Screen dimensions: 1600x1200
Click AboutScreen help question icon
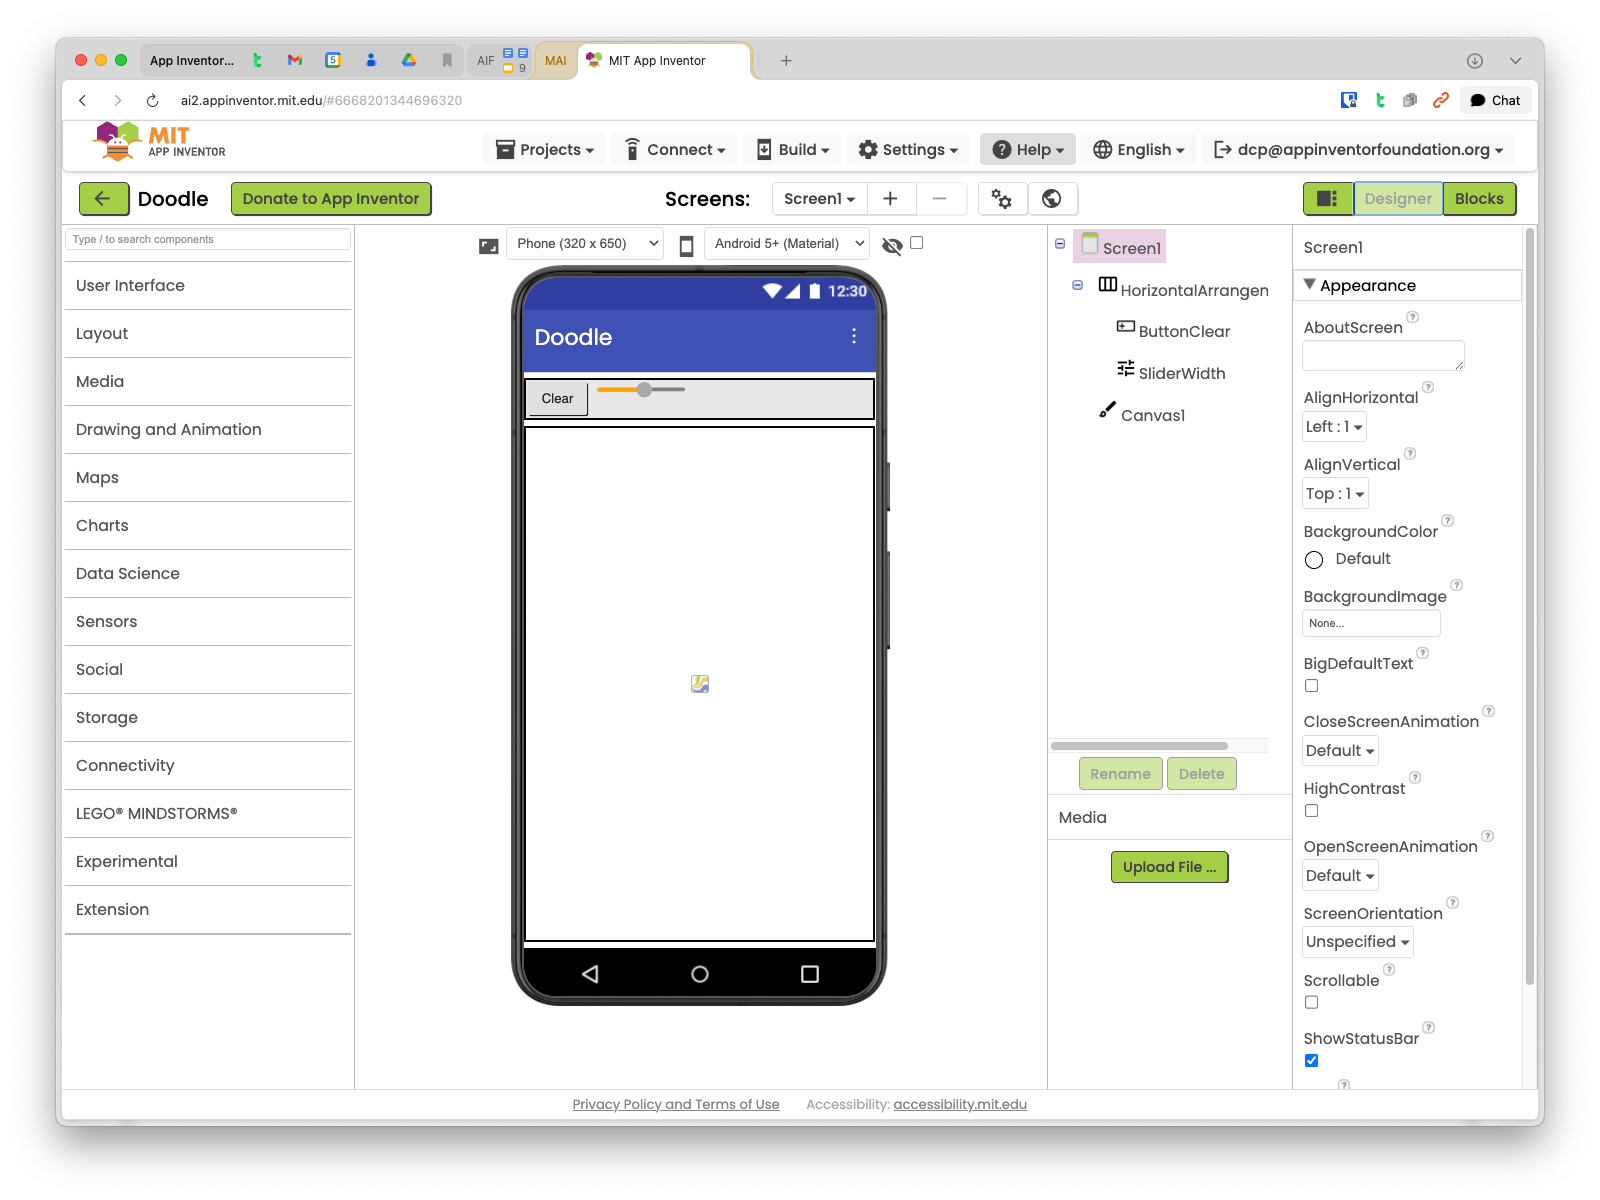[1413, 317]
